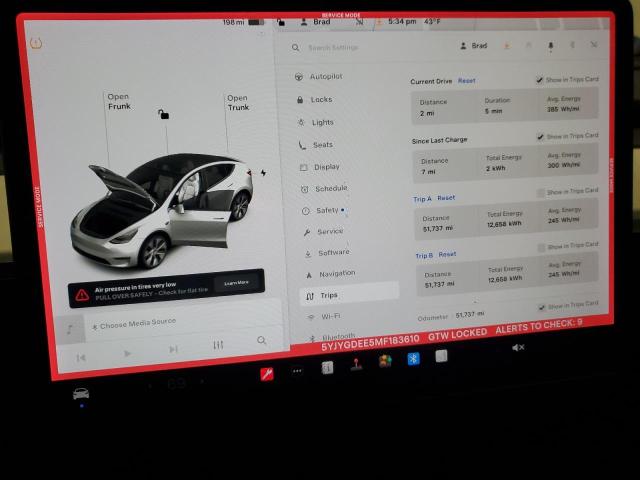Uncheck Show in Trips Card for Current Drive
640x480 pixels.
tap(540, 80)
